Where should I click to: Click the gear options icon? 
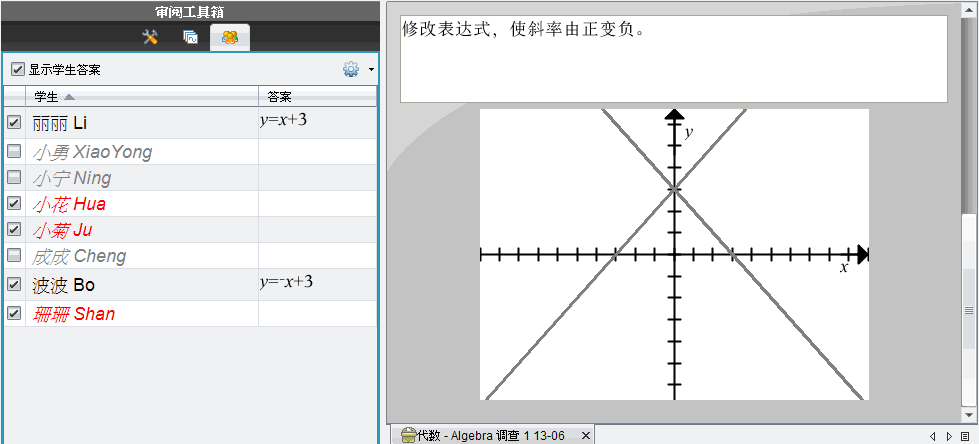pos(351,70)
